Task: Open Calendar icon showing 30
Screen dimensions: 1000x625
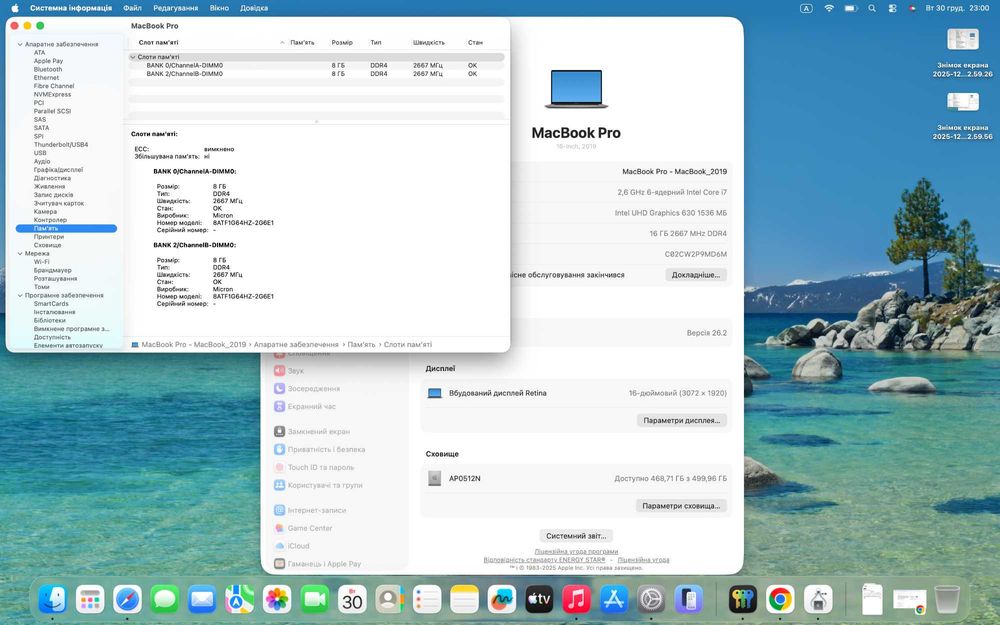Action: [352, 599]
